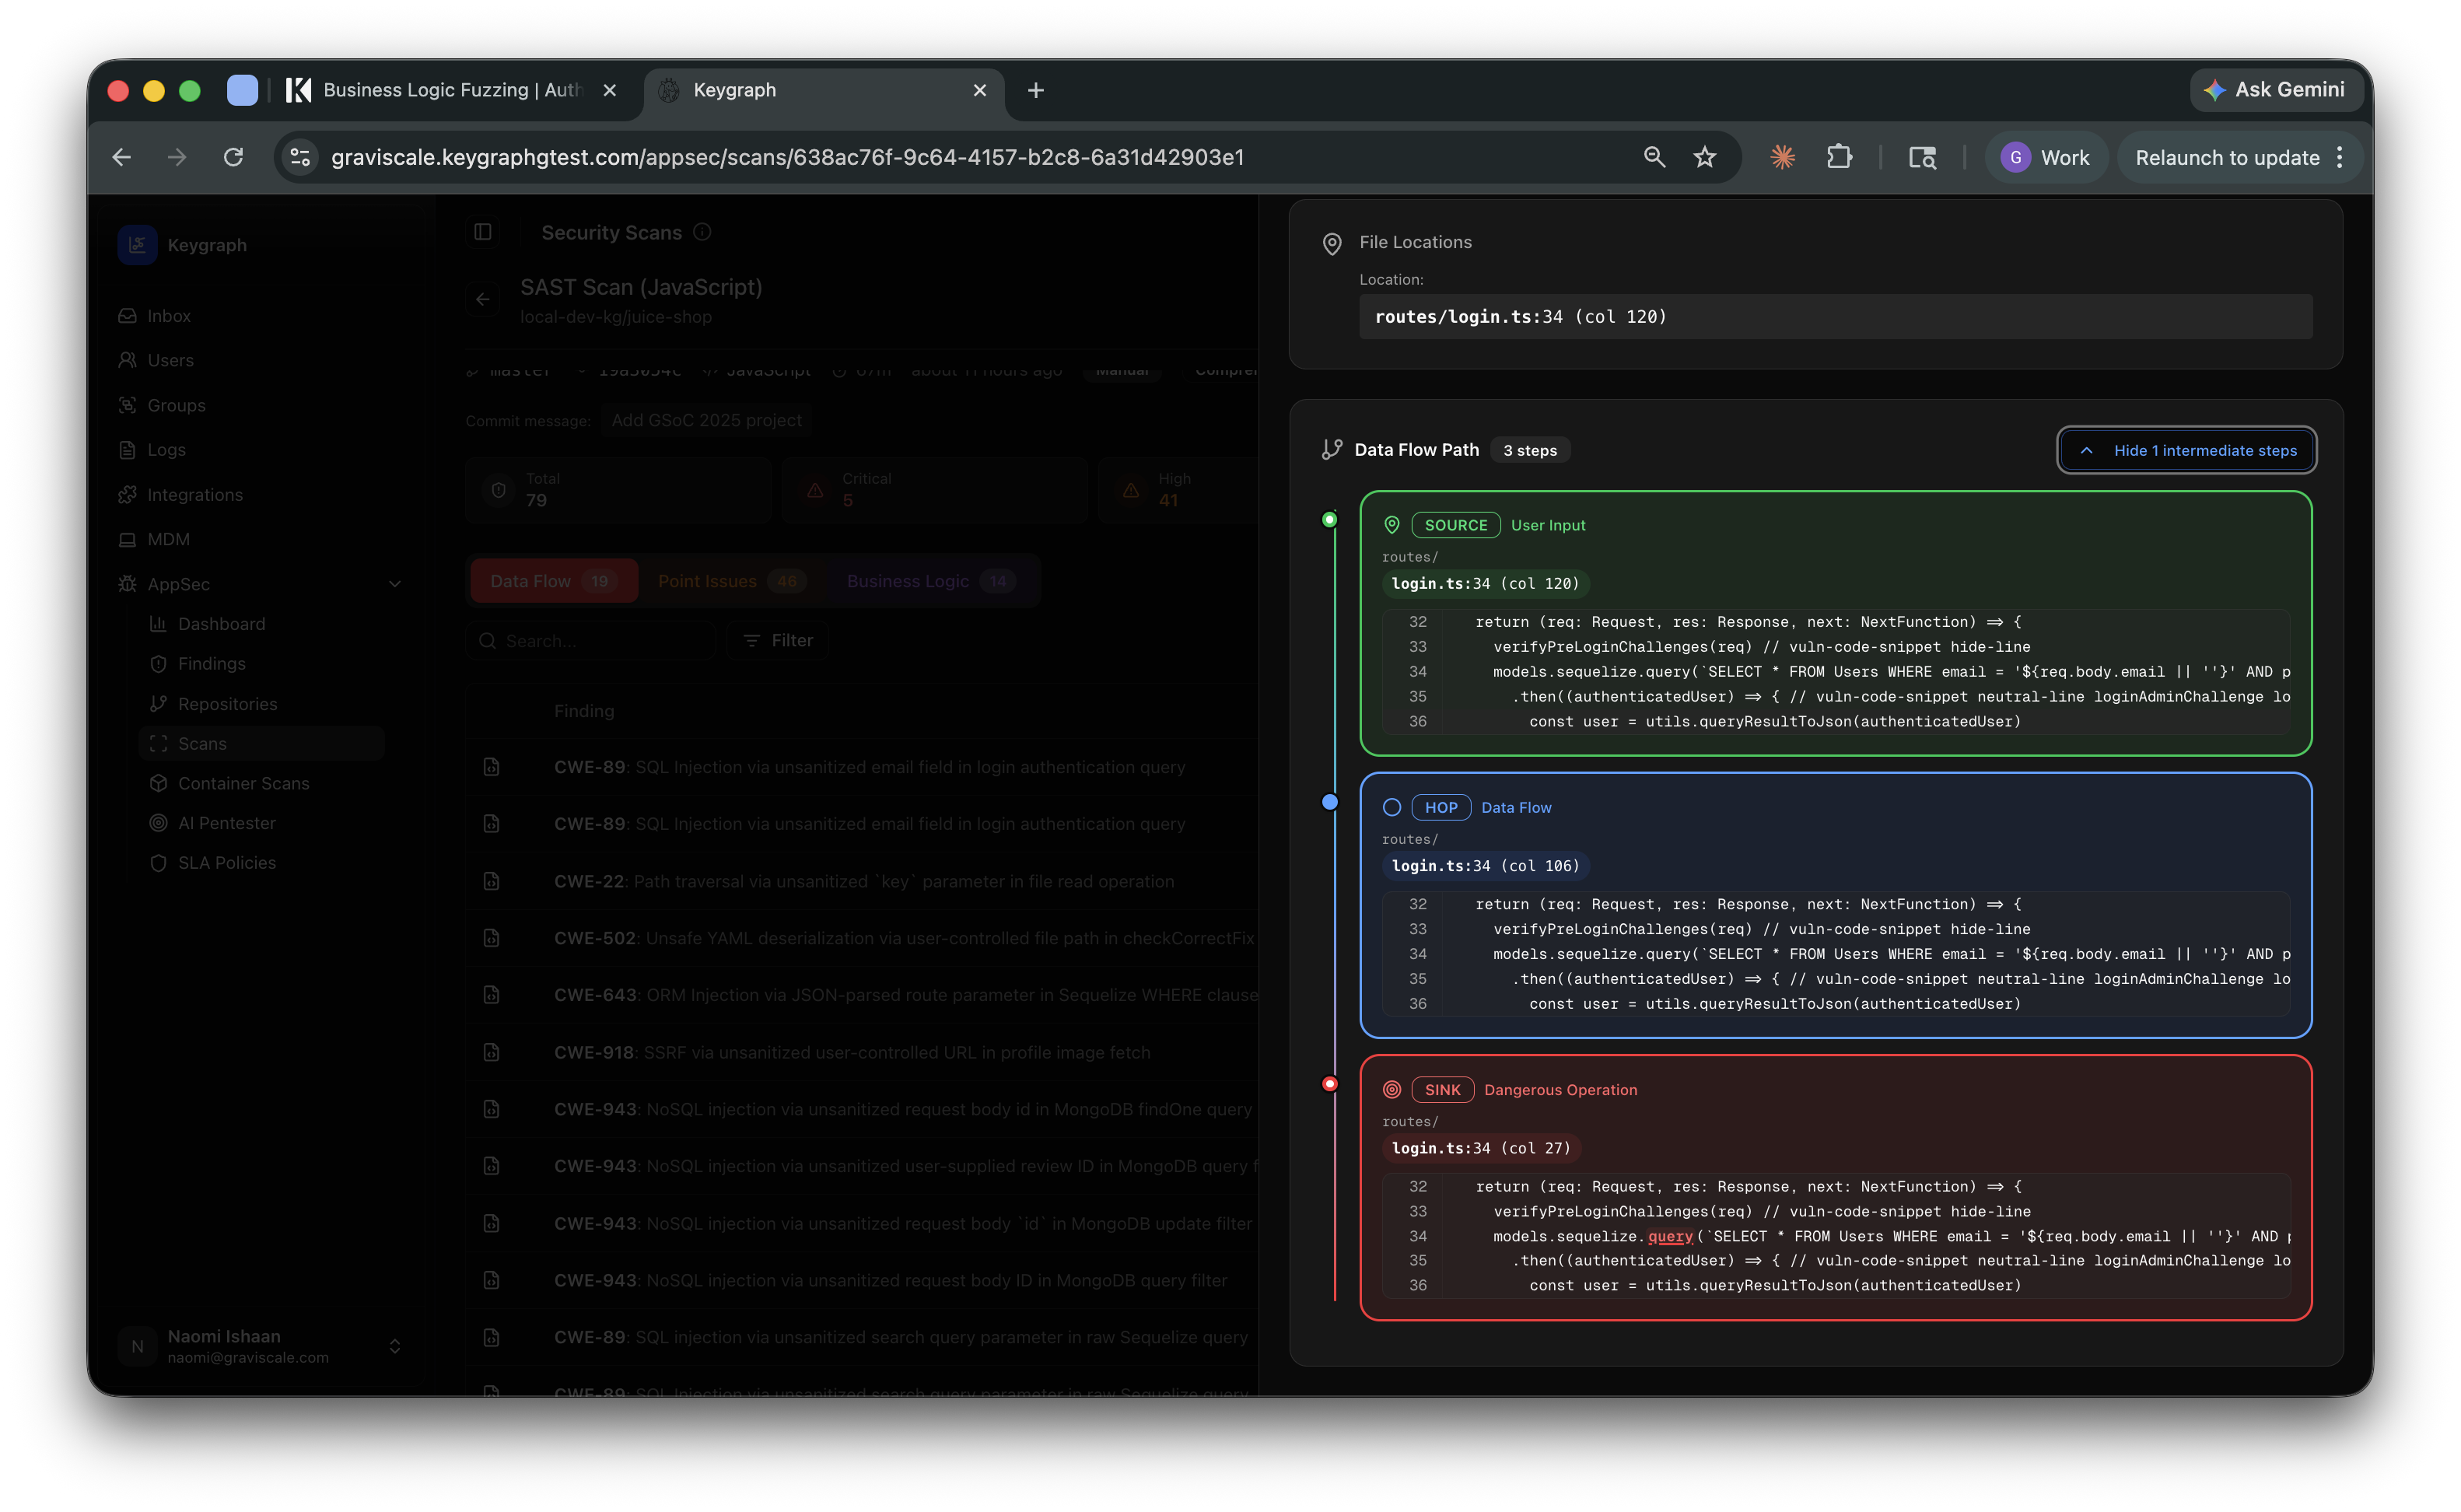Screen dimensions: 2461x1512
Task: Click the red sink timeline dot
Action: point(1329,1083)
